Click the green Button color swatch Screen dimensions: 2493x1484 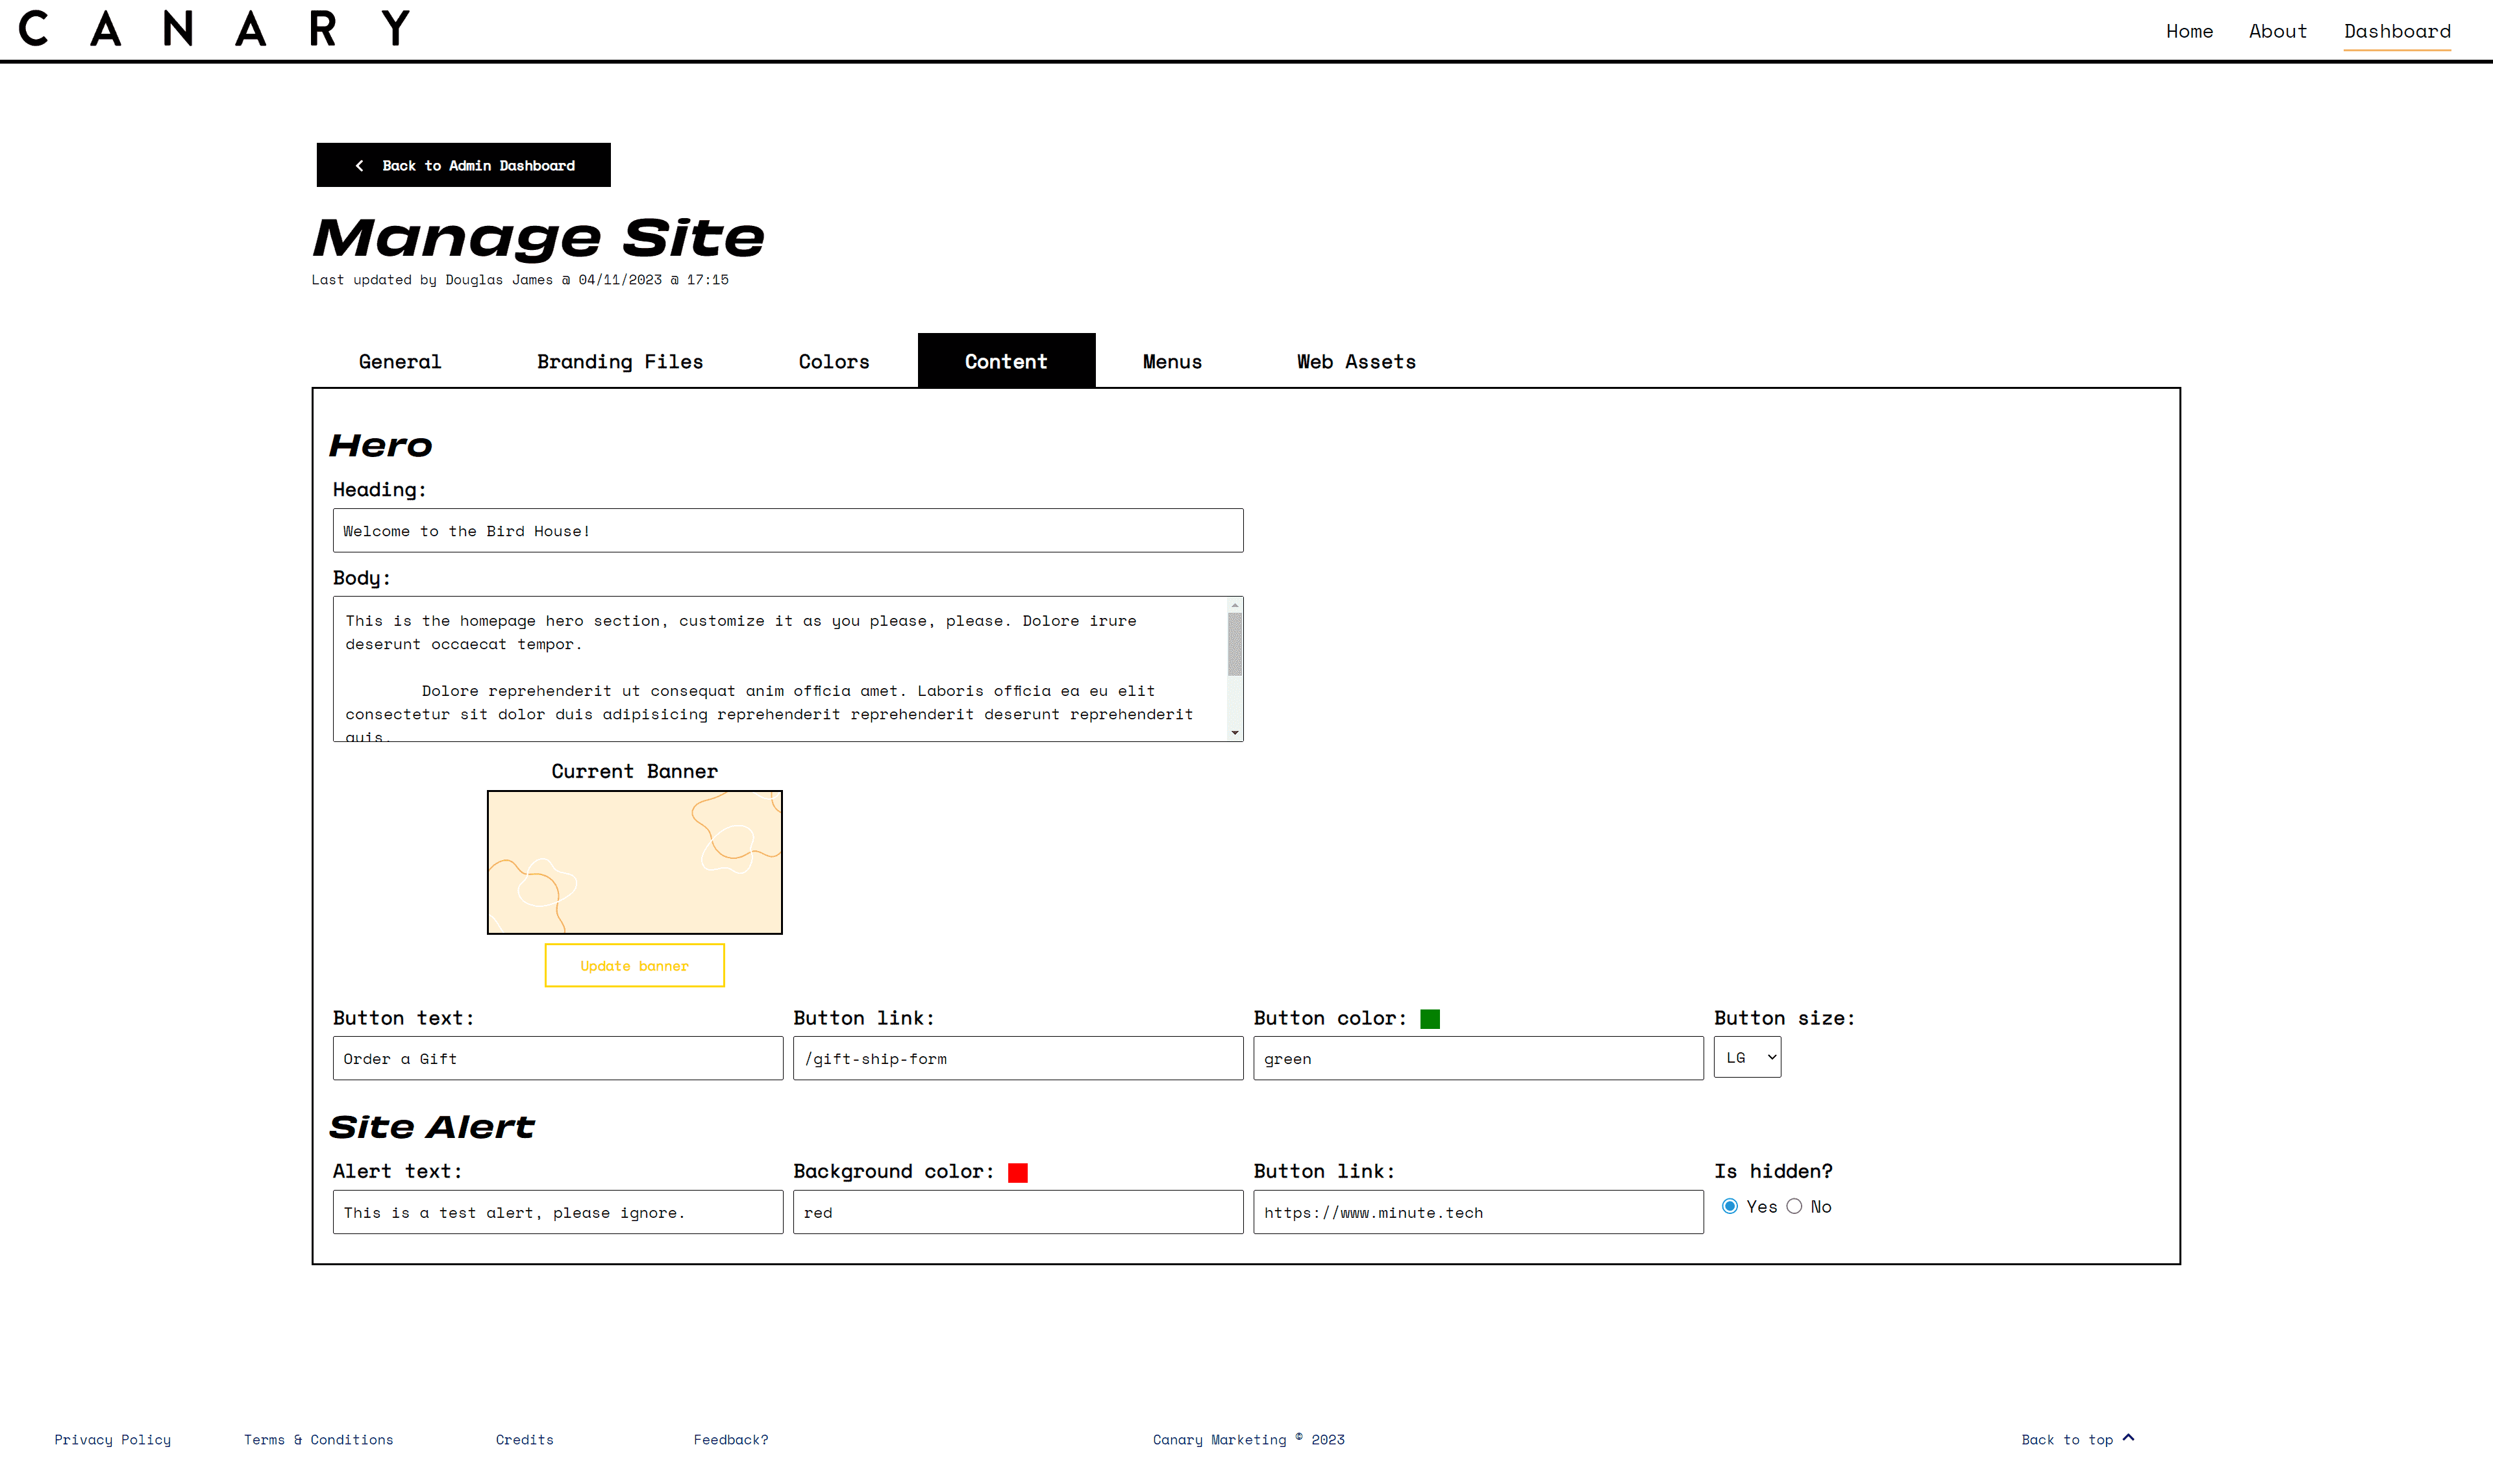click(1429, 1019)
